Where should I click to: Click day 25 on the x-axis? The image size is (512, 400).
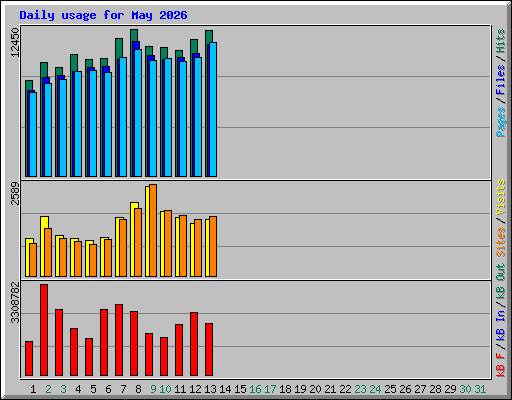coord(390,389)
